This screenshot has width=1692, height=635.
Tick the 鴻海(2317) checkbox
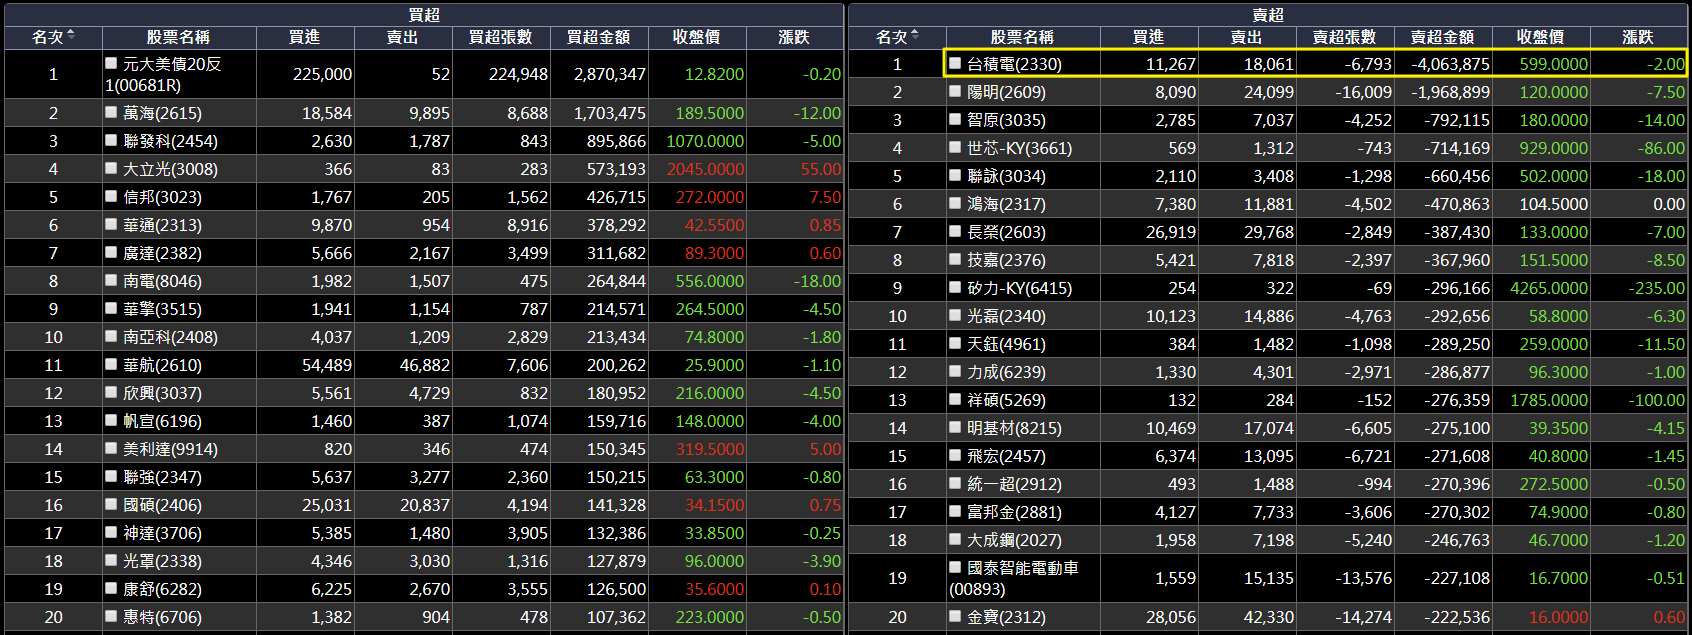956,203
